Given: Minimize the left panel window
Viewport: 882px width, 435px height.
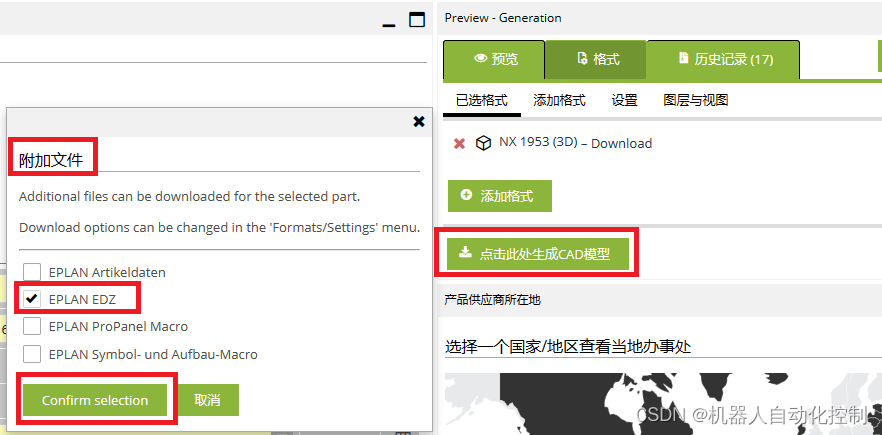Looking at the screenshot, I should pos(388,25).
